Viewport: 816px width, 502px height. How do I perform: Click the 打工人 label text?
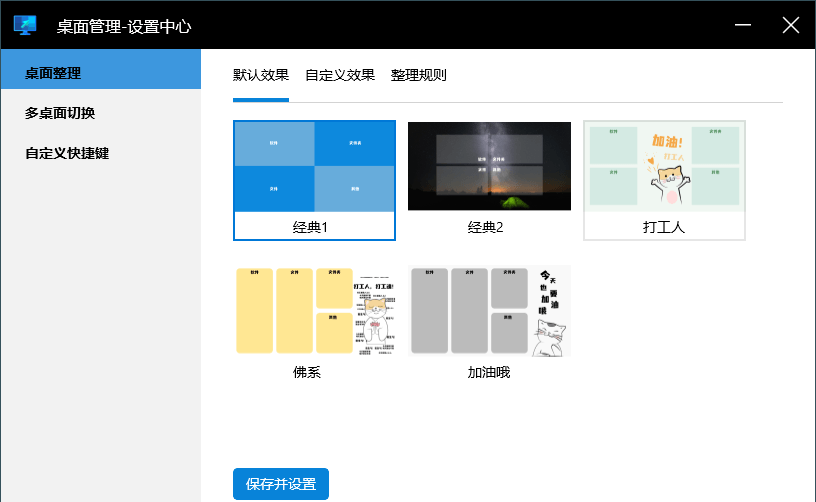pyautogui.click(x=663, y=227)
